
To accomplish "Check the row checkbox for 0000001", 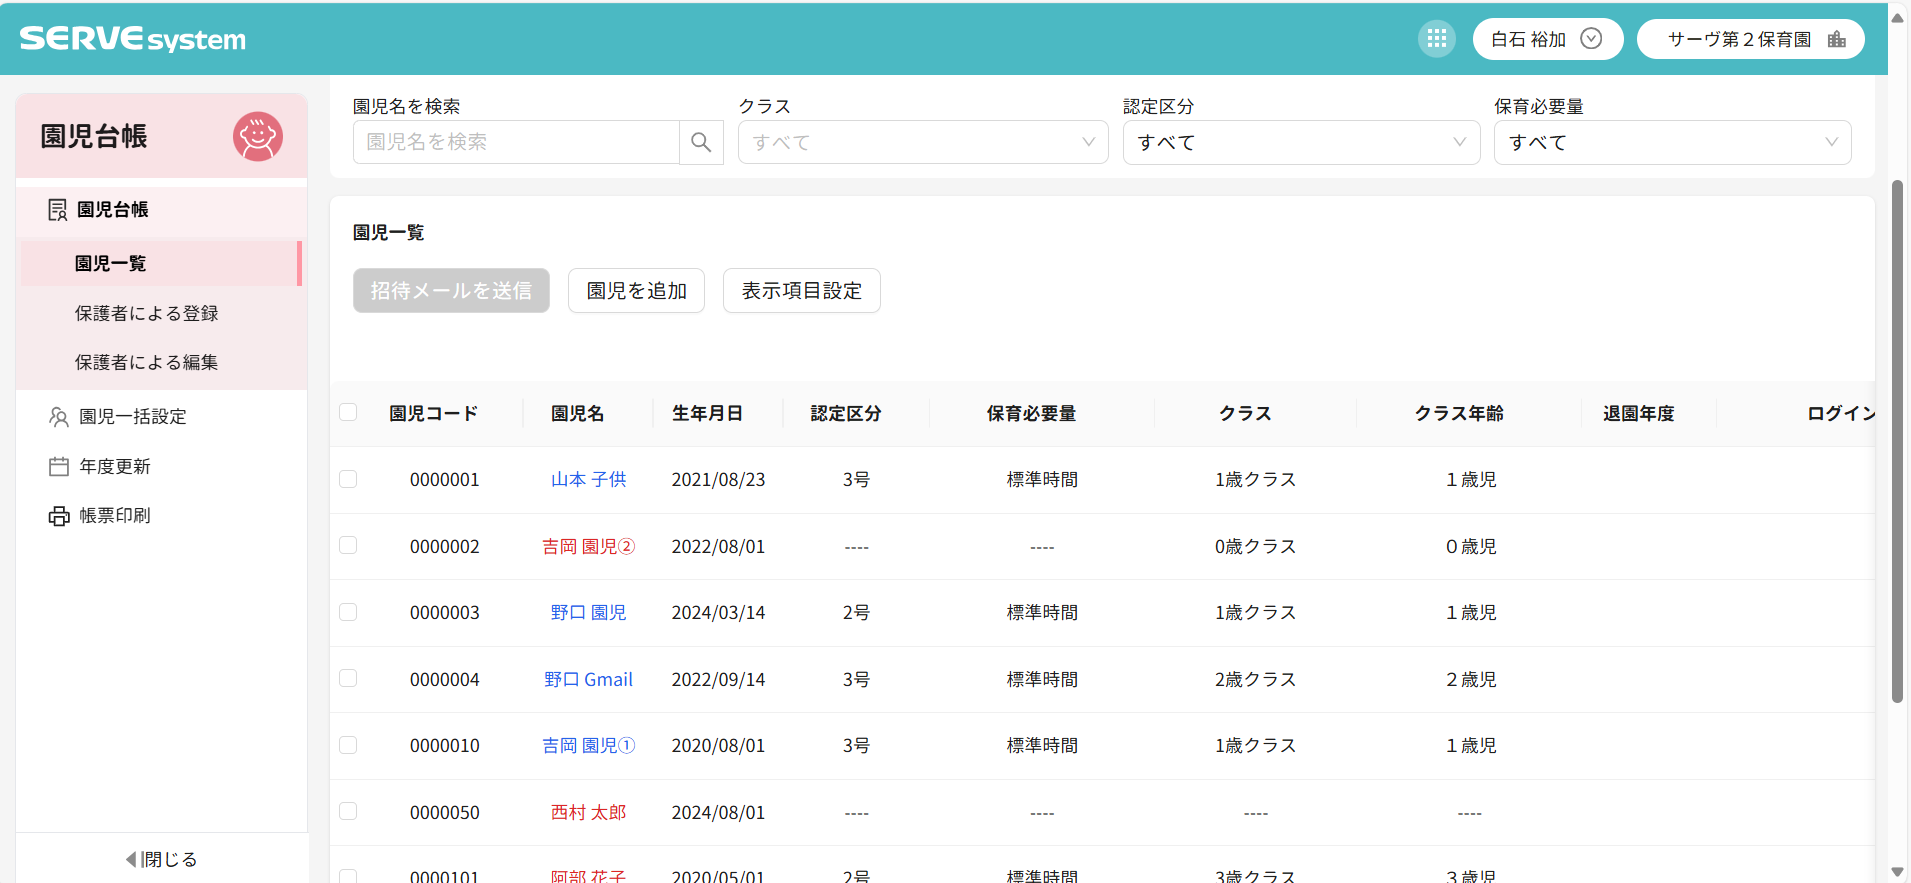I will click(348, 479).
